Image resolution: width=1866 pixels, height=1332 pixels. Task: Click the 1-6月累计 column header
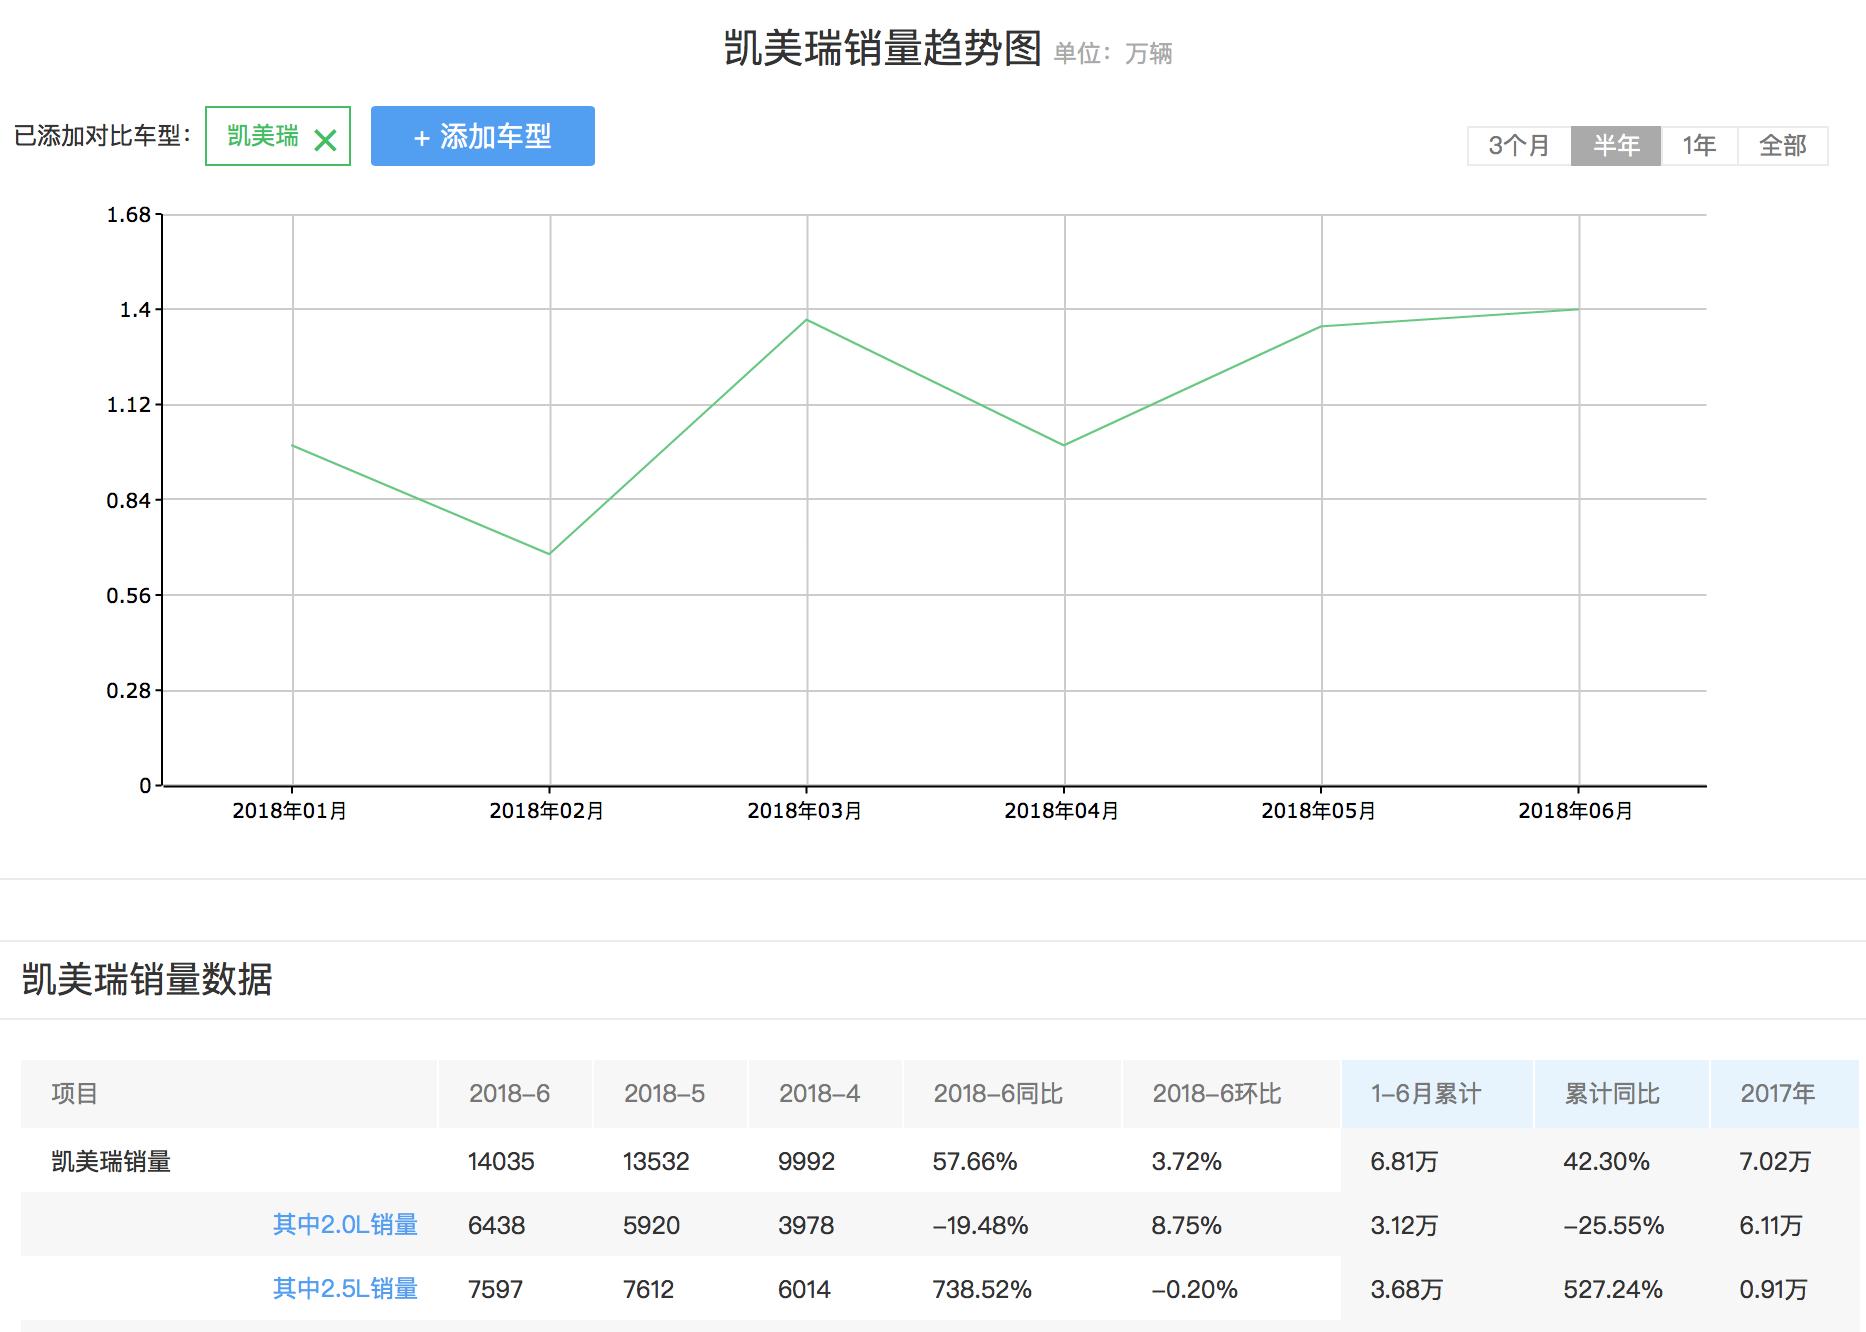pyautogui.click(x=1426, y=1094)
